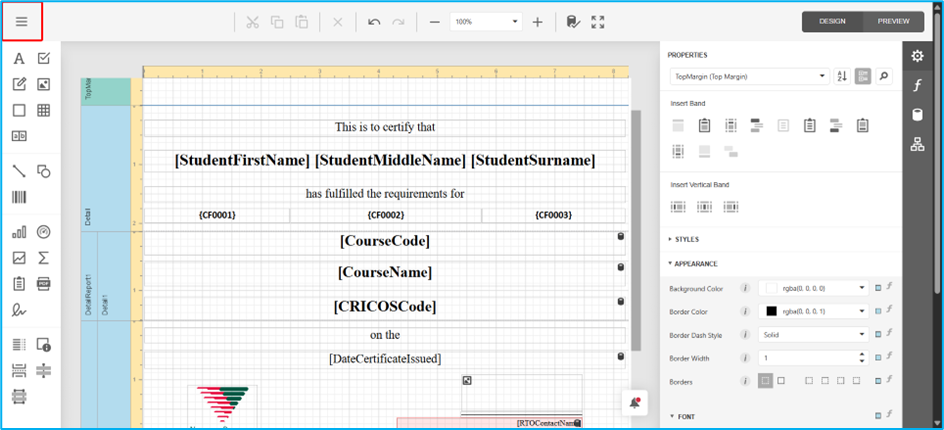Click the Border Color black swatch
Screen dimensions: 944x430
pyautogui.click(x=771, y=312)
